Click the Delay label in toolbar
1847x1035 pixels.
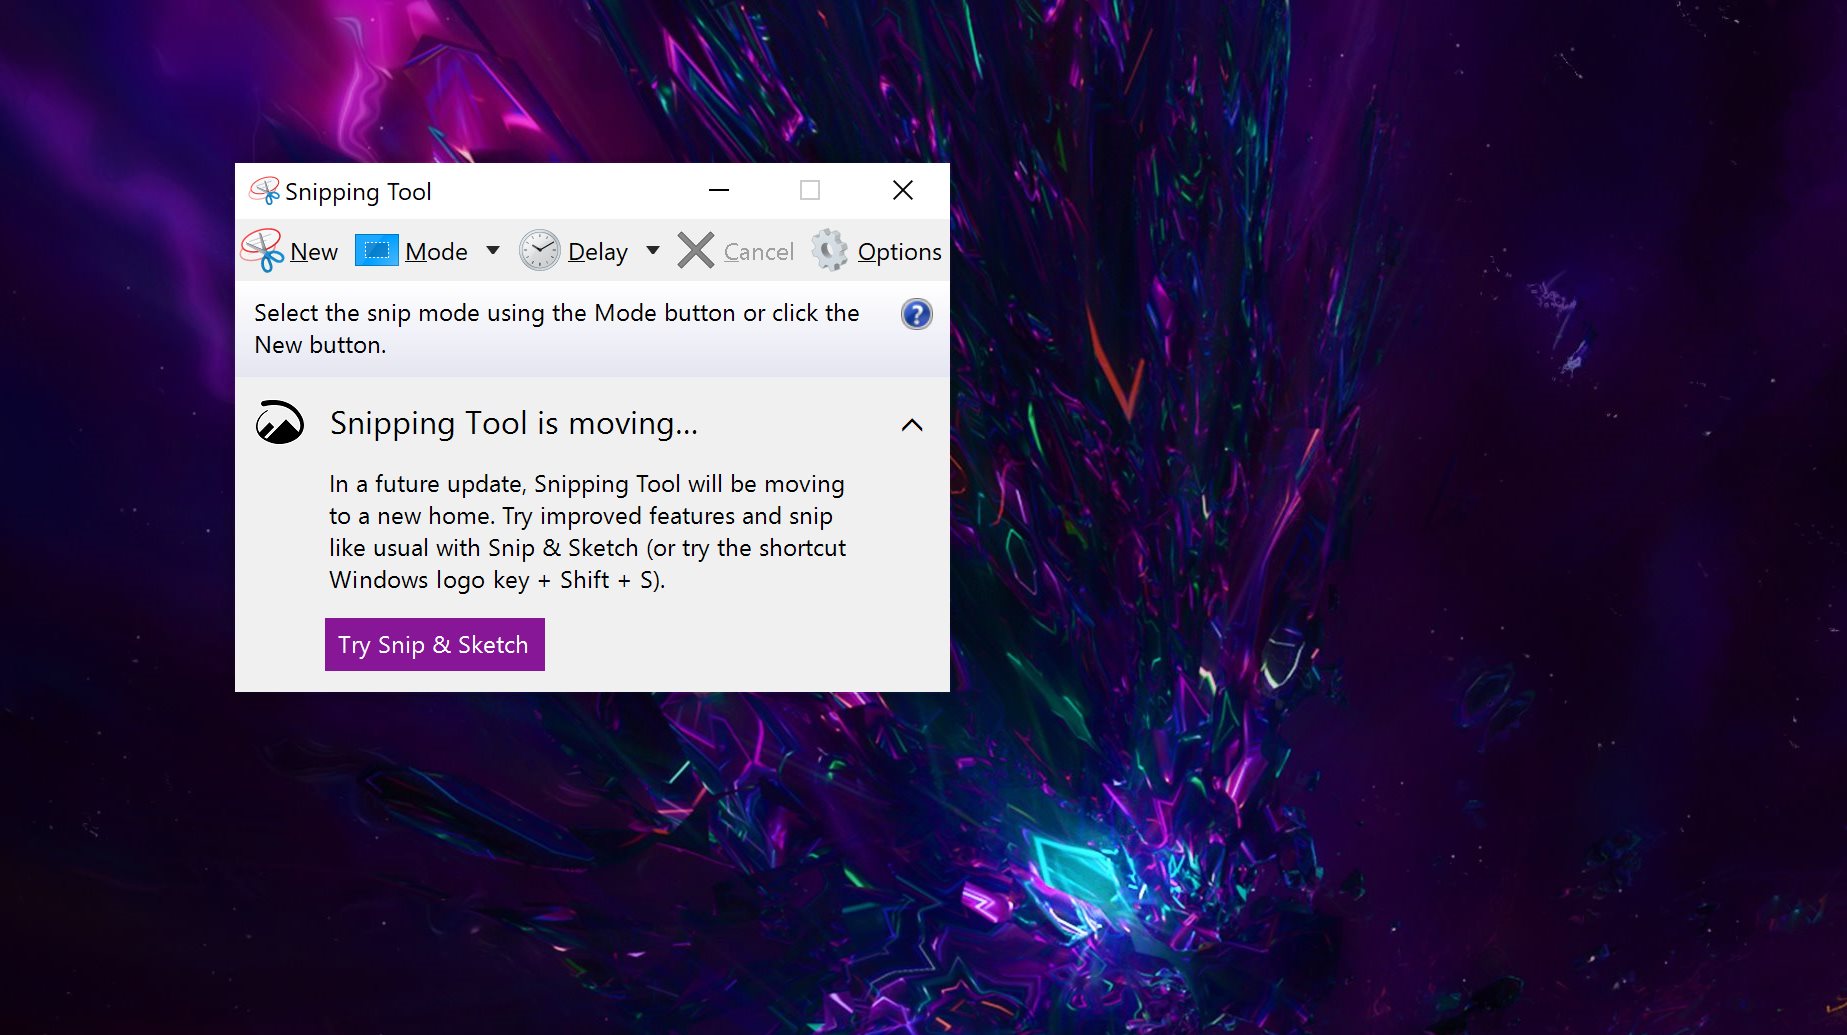click(x=598, y=252)
